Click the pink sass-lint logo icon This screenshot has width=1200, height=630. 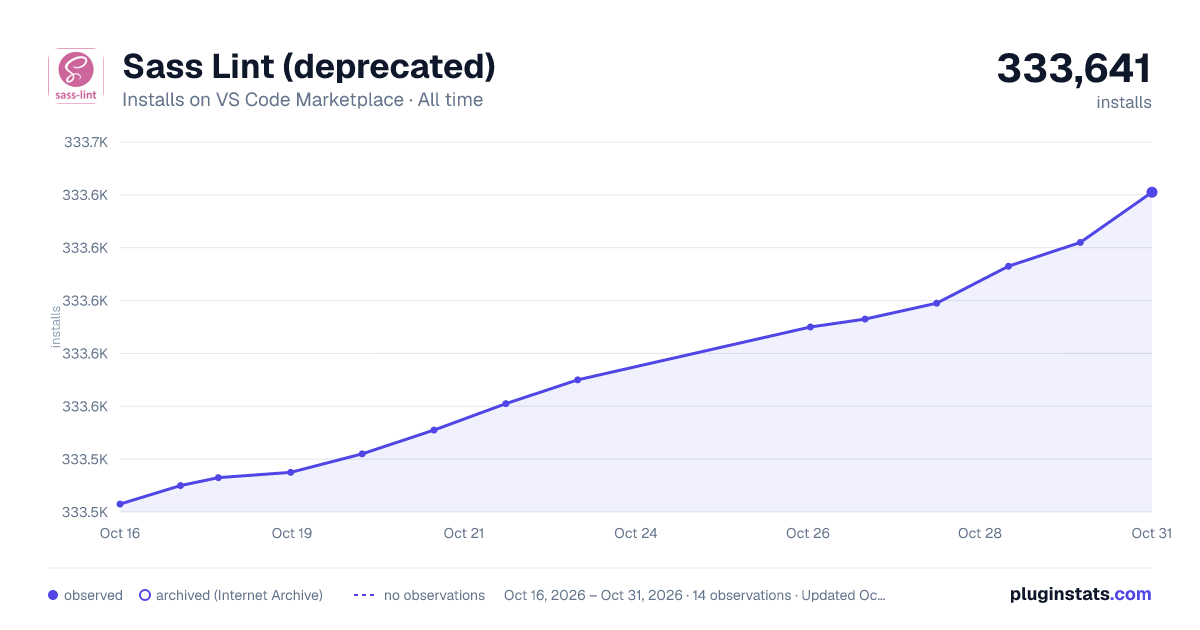[76, 76]
